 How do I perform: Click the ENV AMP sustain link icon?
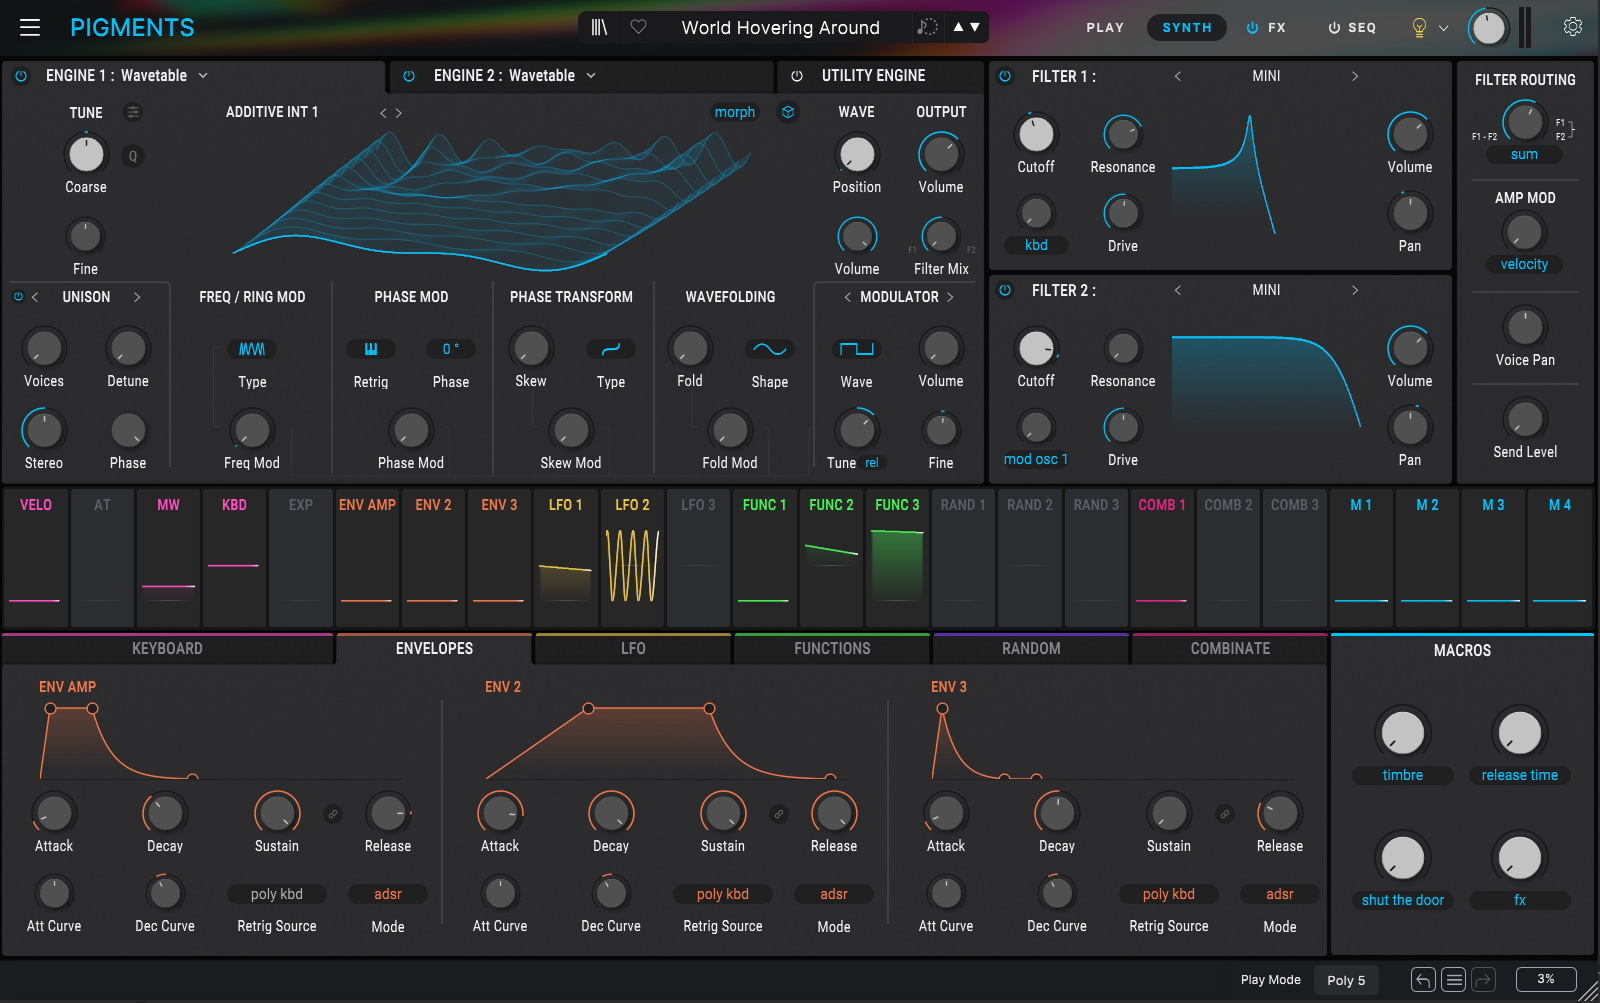pos(333,814)
